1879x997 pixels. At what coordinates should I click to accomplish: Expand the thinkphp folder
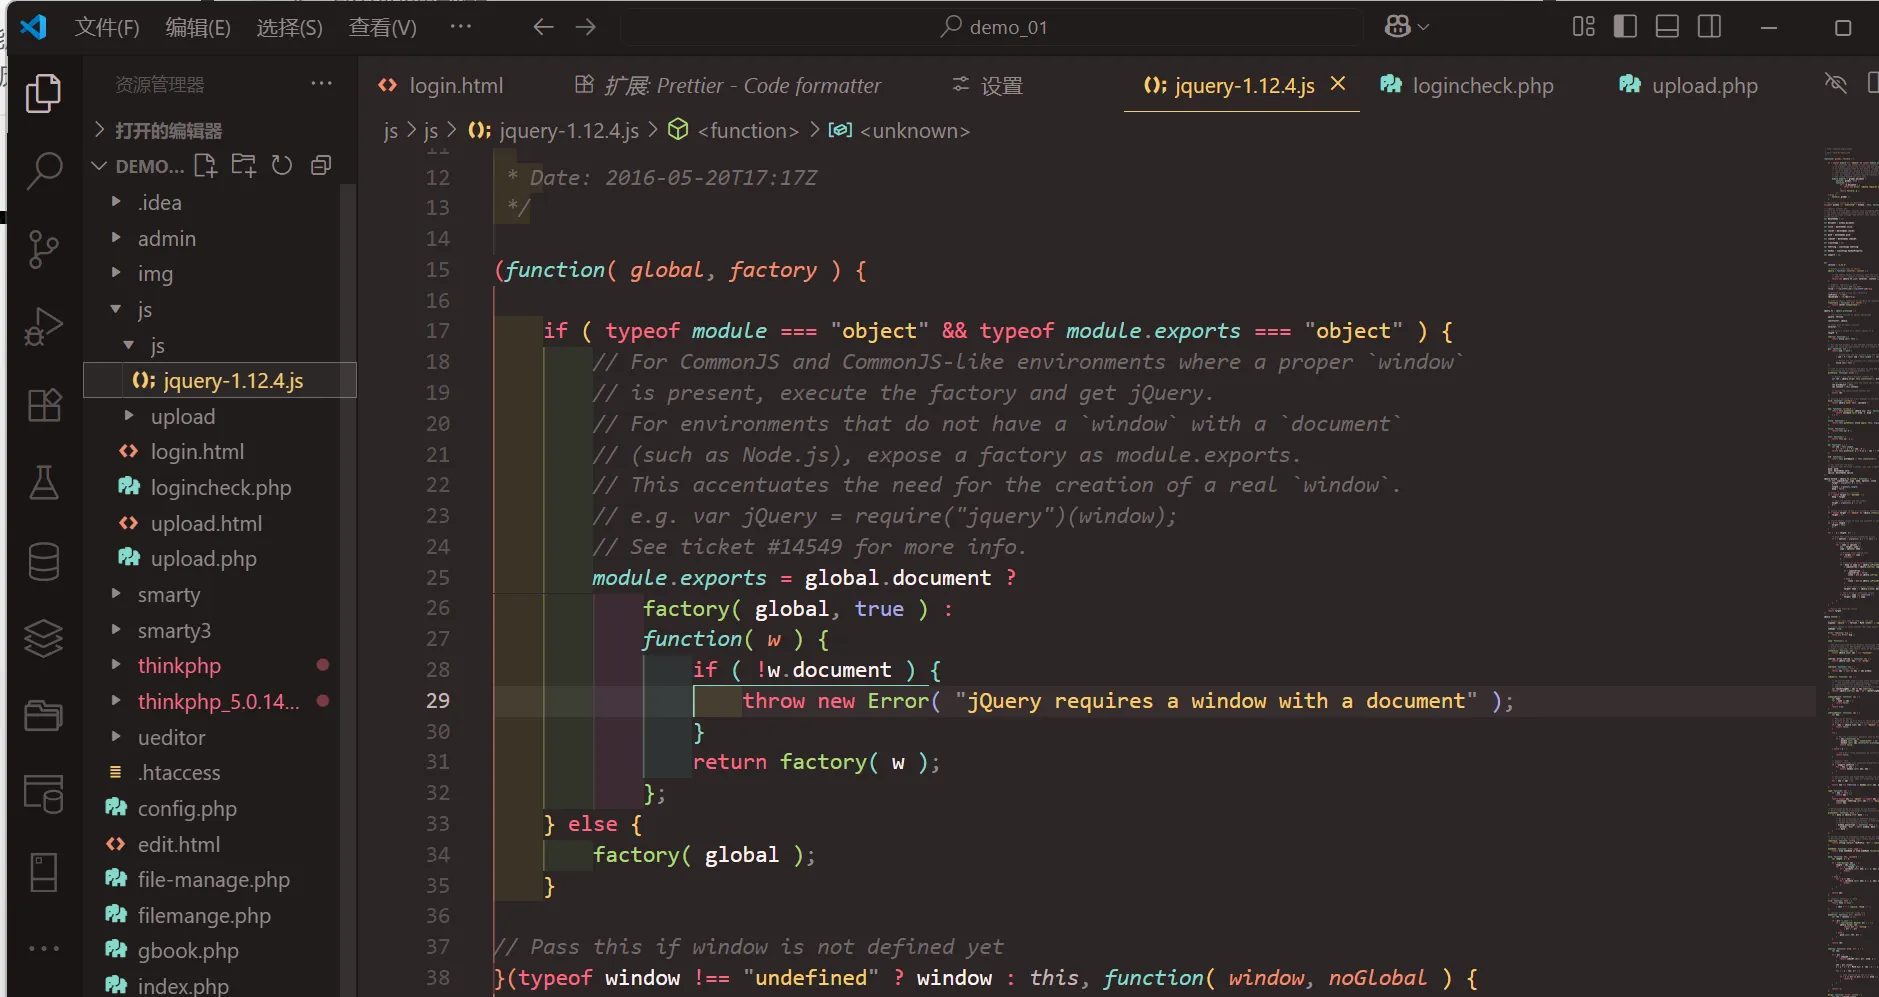[x=179, y=666]
